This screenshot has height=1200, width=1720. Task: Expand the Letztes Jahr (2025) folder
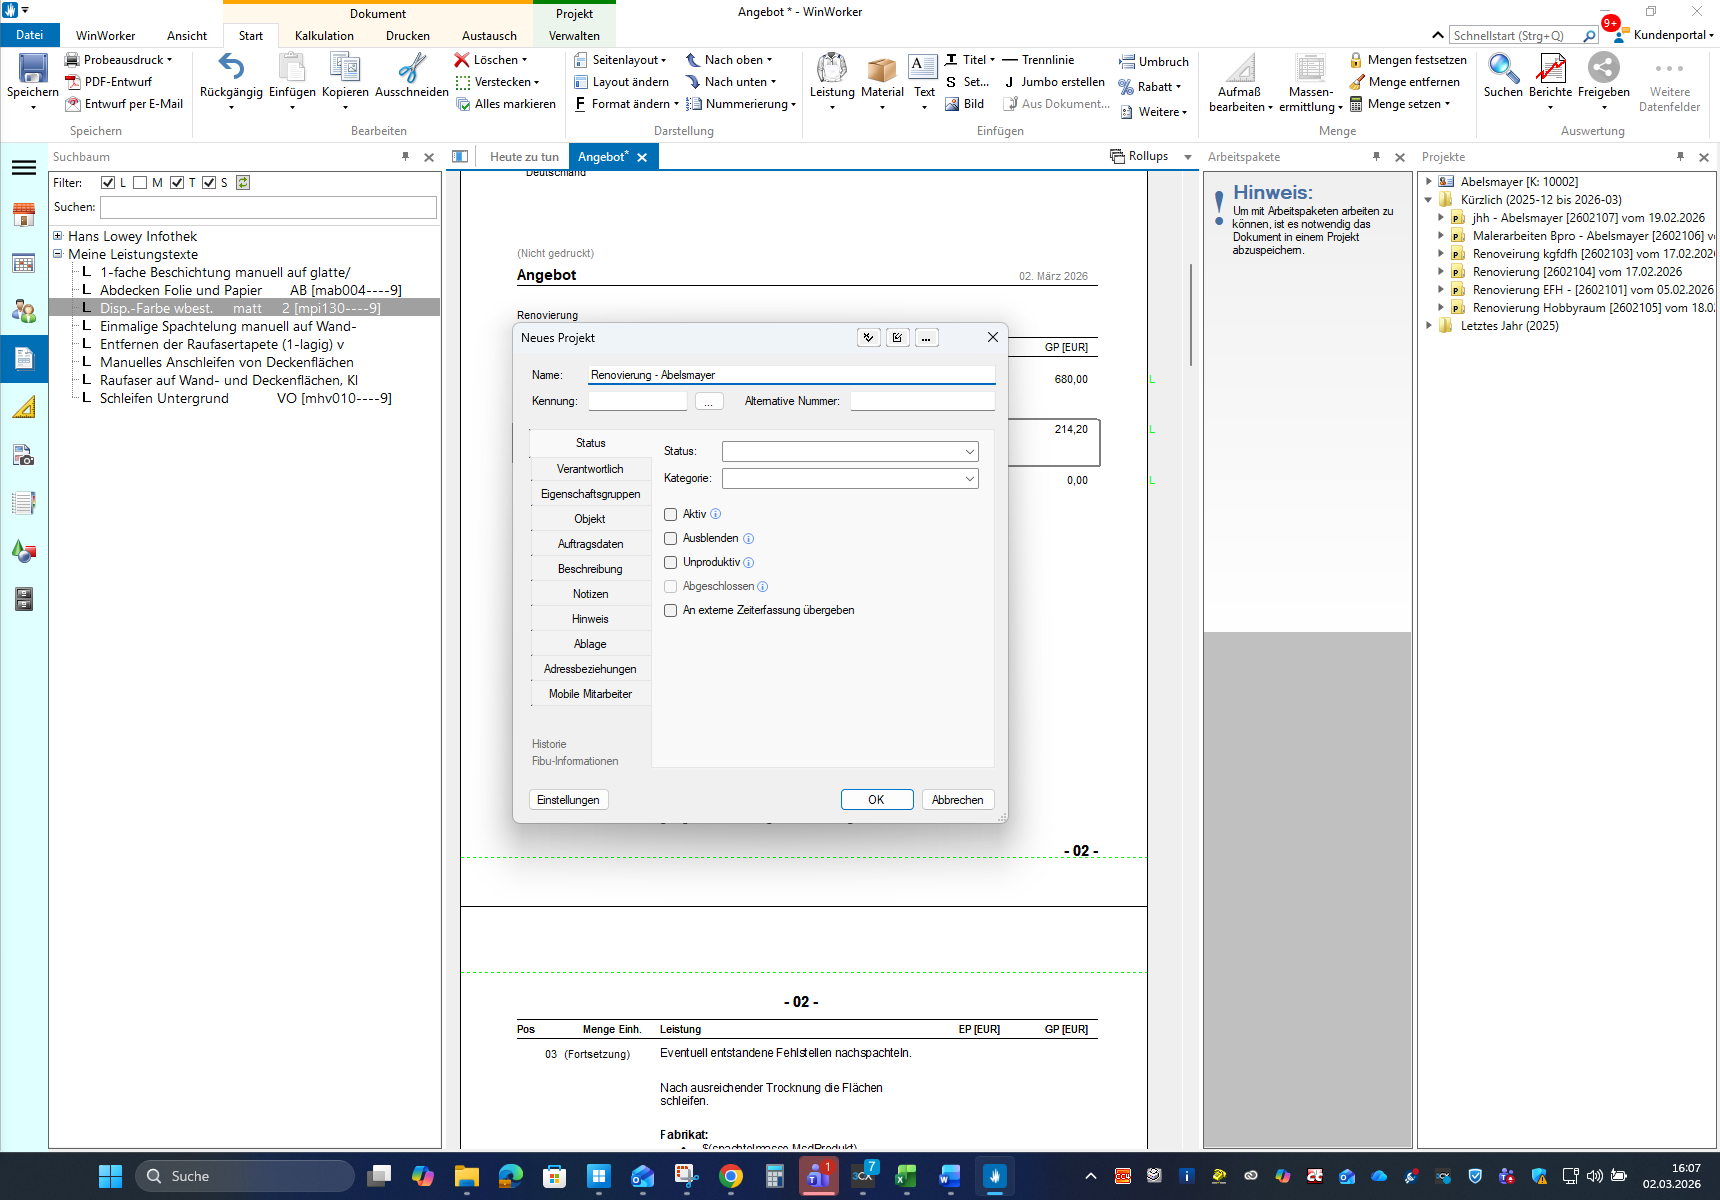tap(1428, 326)
